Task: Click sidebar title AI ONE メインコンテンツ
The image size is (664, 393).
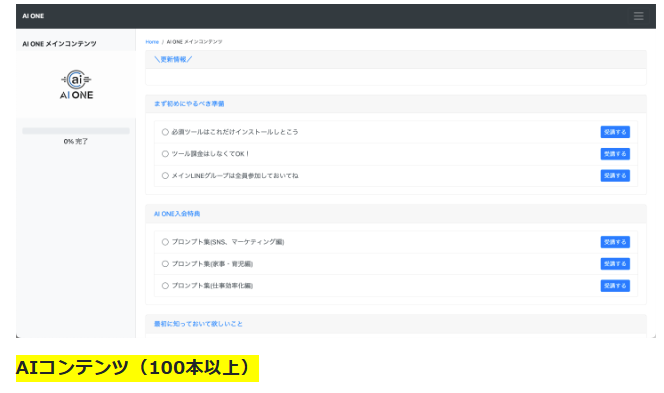Action: tap(59, 44)
